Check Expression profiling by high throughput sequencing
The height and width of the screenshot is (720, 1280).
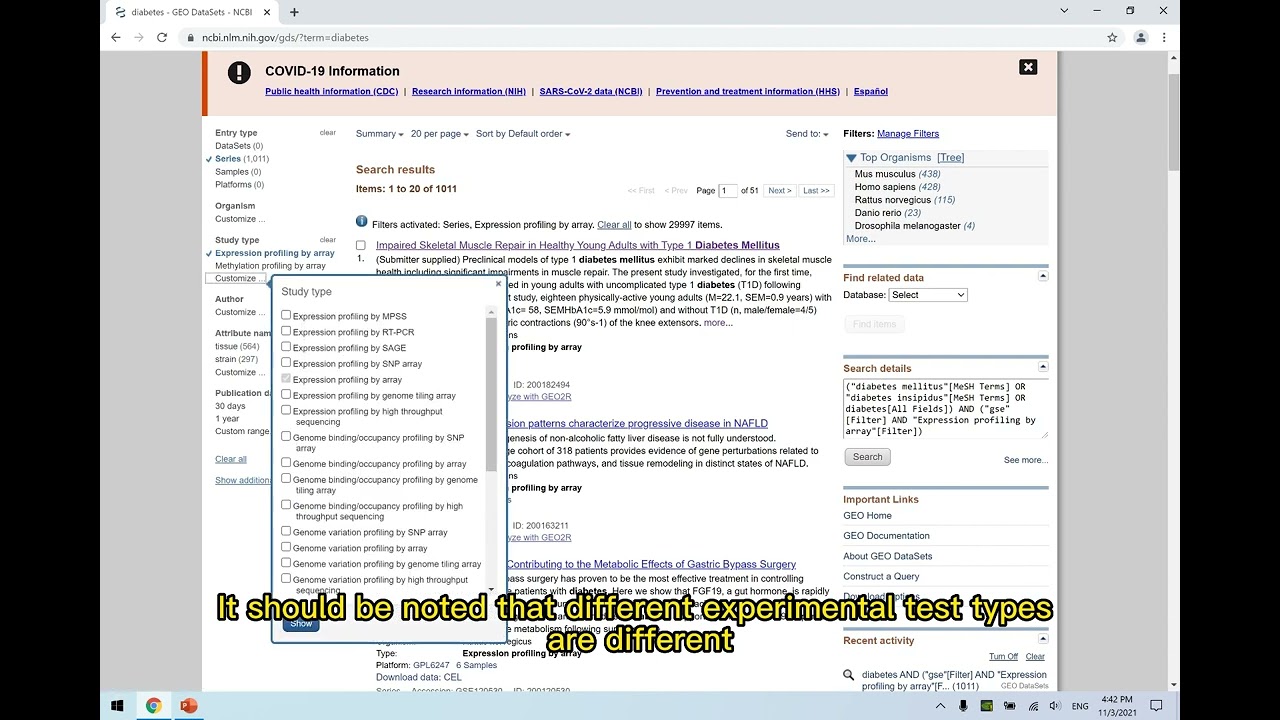click(x=286, y=410)
